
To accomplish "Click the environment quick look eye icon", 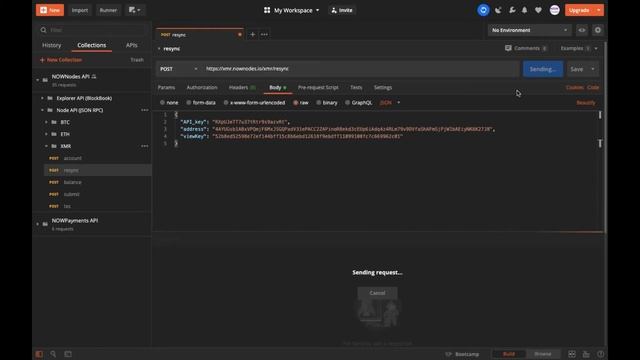I will (x=582, y=30).
